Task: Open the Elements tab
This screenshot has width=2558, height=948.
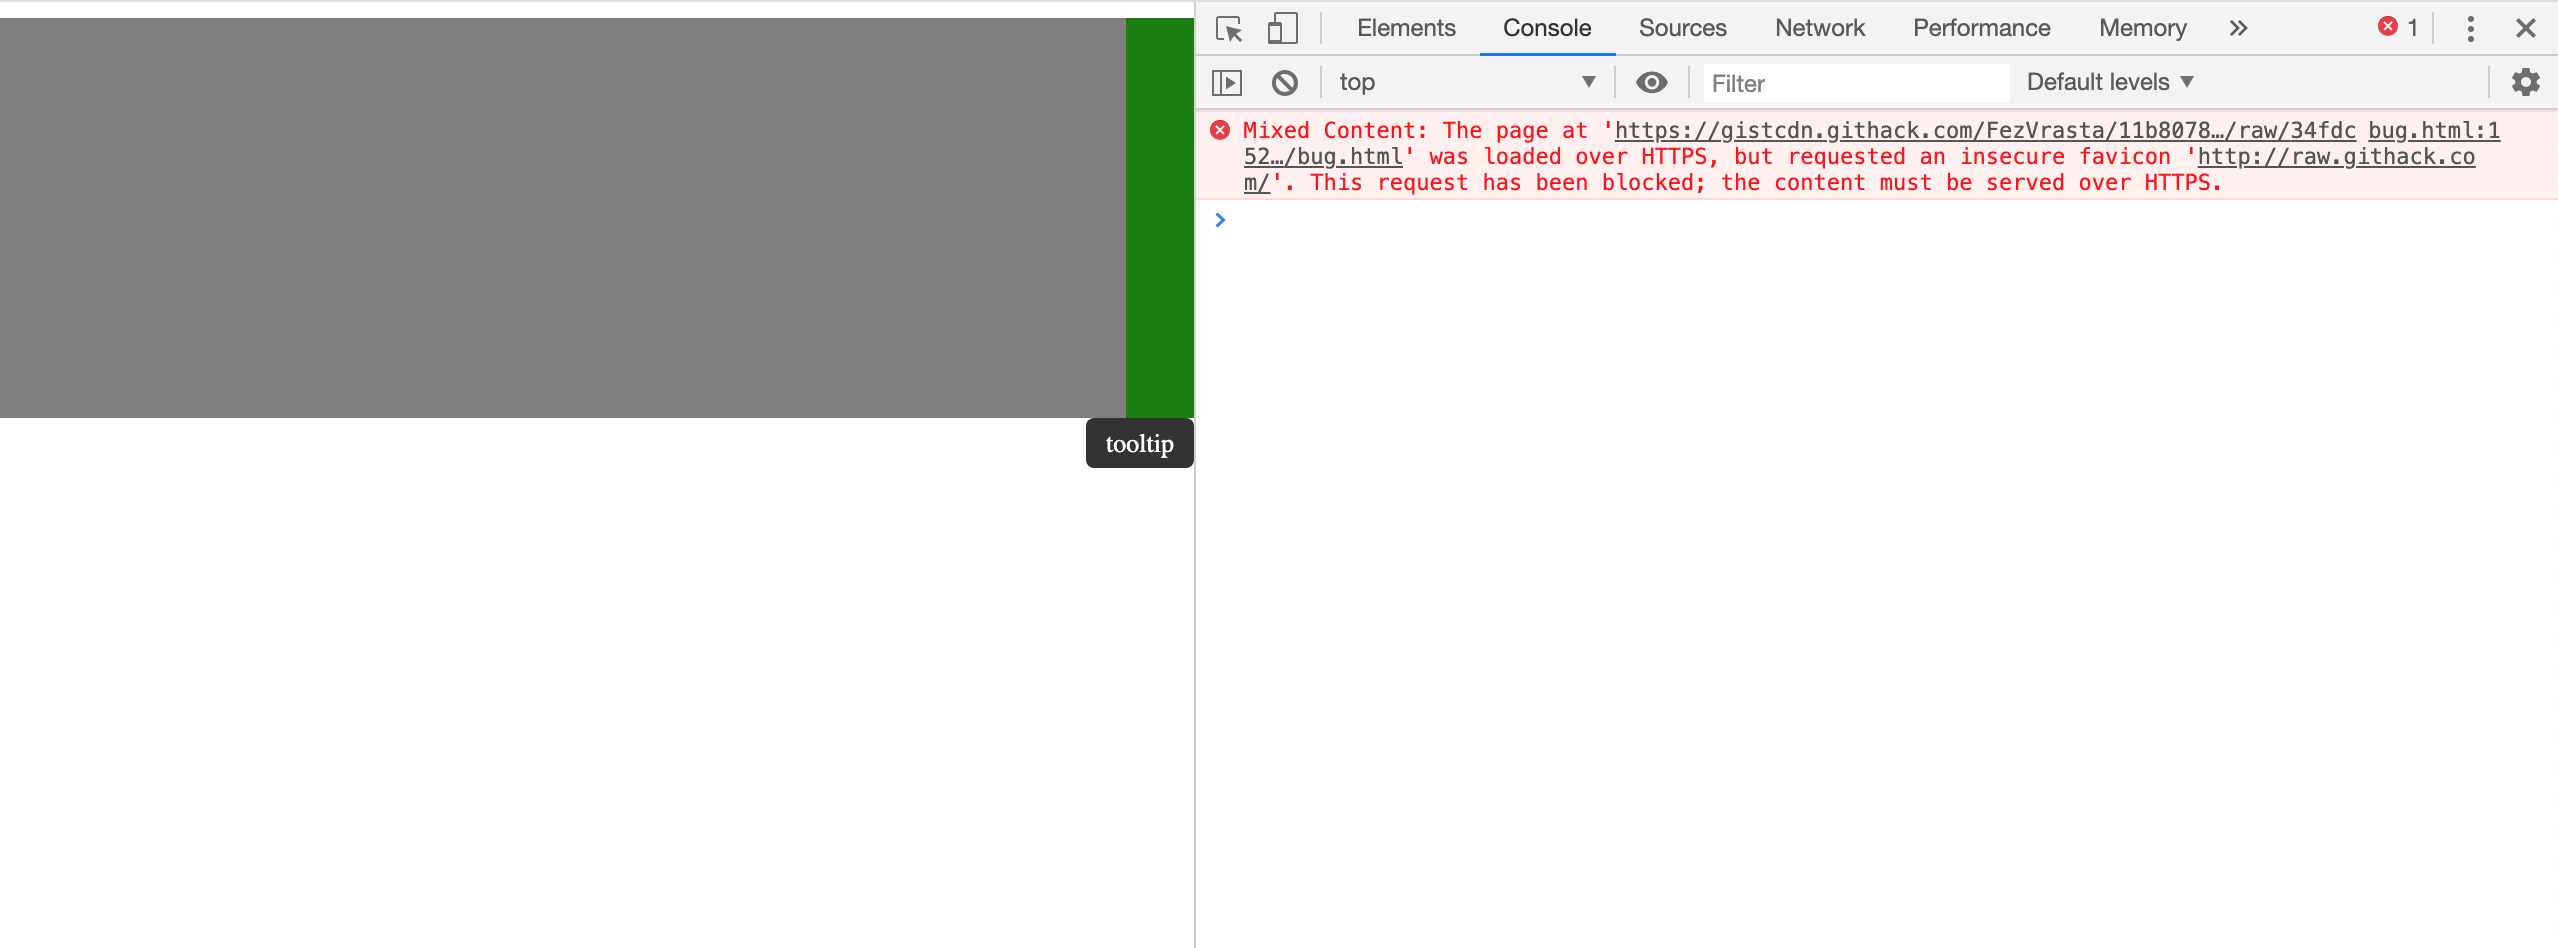Action: (1406, 28)
